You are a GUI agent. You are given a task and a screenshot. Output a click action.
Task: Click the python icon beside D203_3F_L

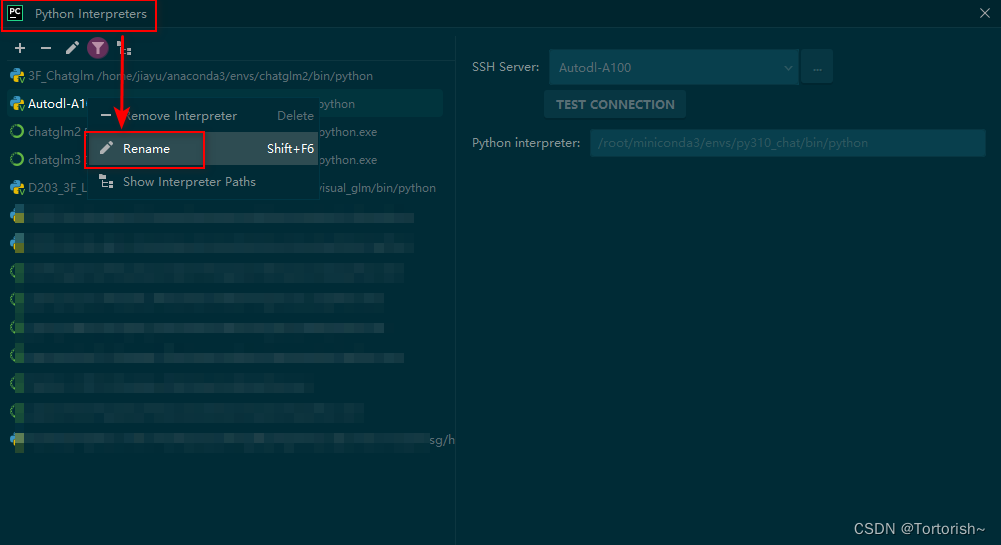pyautogui.click(x=17, y=188)
